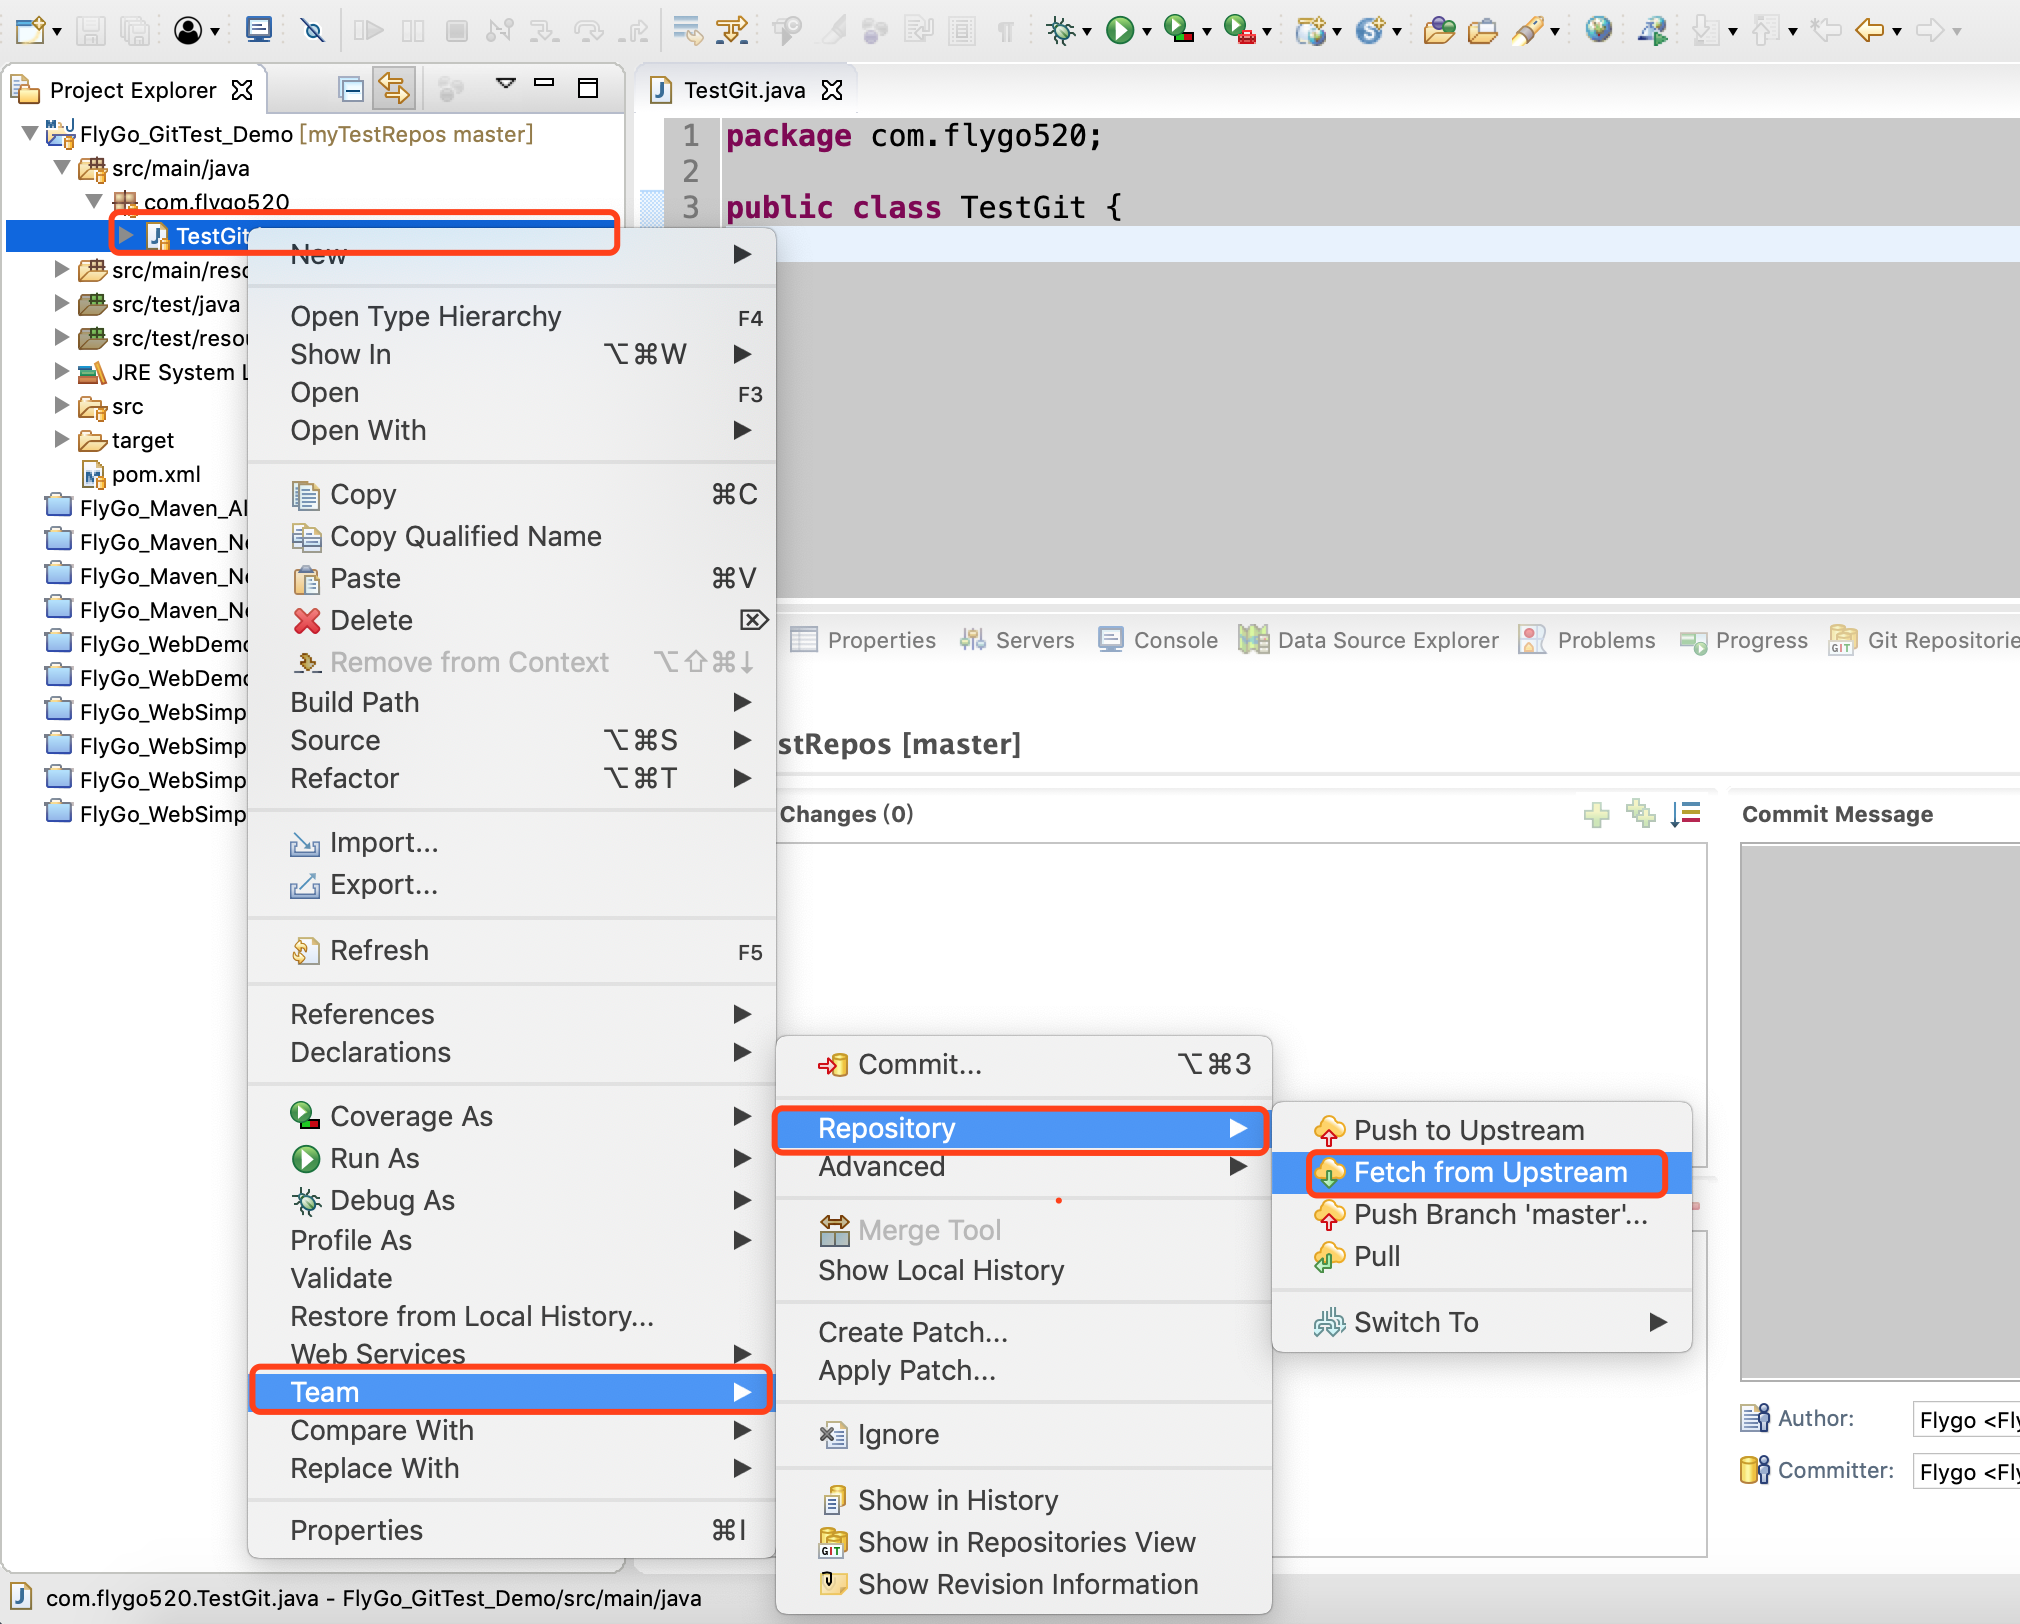Click inside the Commit Message text area
Screen dimensions: 2020x1624
[x=1878, y=1110]
